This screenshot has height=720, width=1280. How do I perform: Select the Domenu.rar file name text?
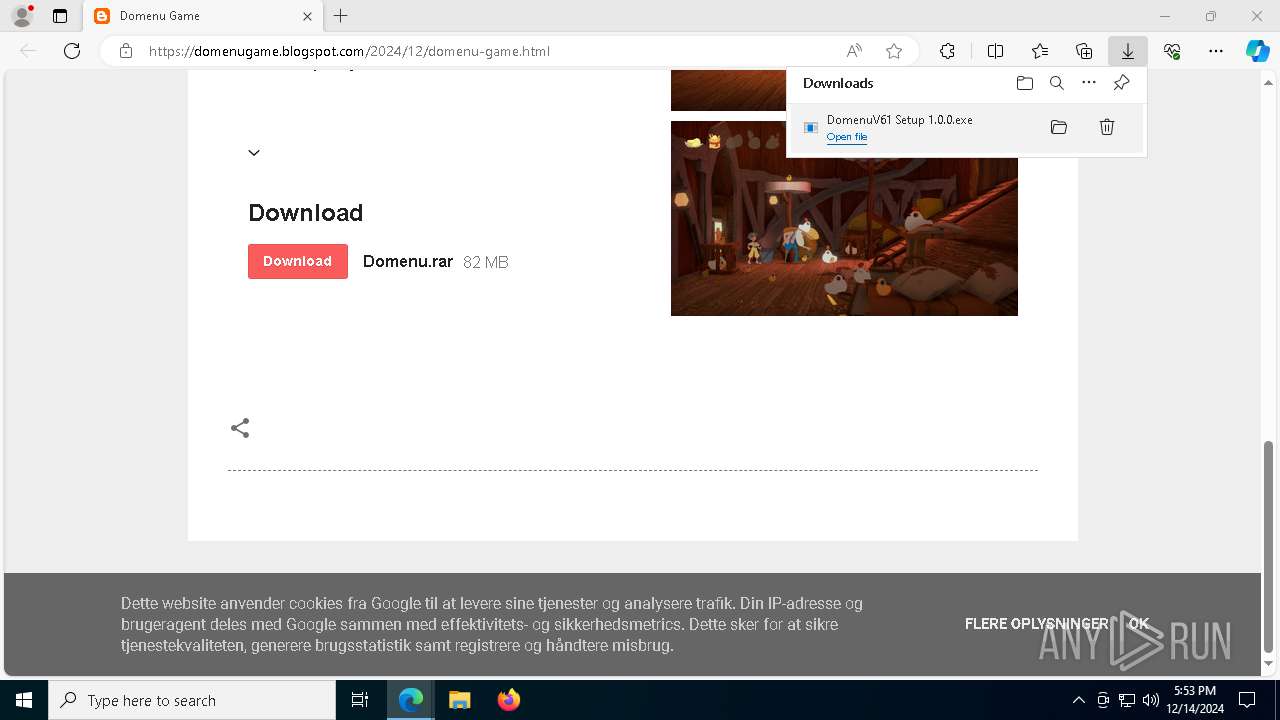408,262
